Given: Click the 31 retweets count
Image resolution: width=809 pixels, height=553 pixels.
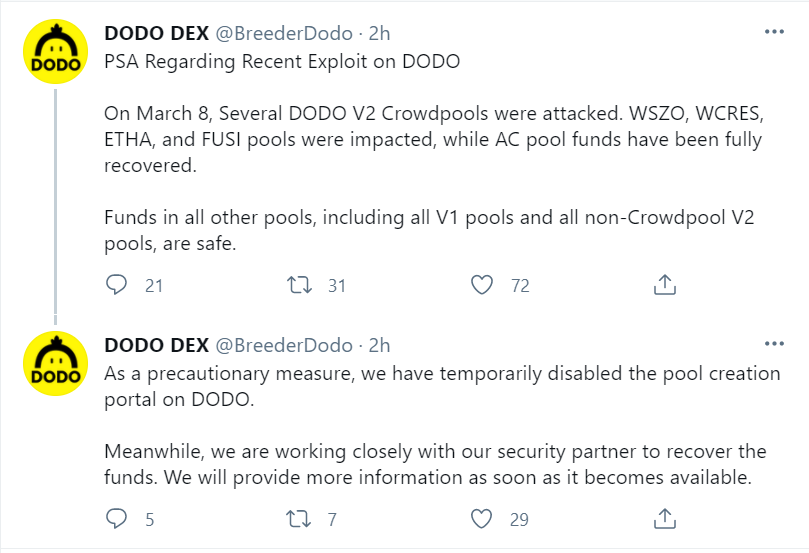Looking at the screenshot, I should (x=336, y=286).
